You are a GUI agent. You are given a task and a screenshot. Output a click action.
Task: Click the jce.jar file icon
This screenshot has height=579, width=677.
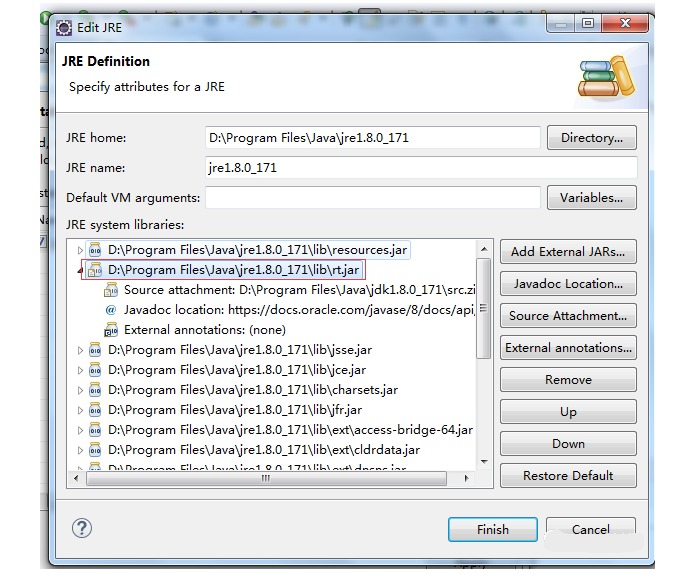tap(95, 370)
